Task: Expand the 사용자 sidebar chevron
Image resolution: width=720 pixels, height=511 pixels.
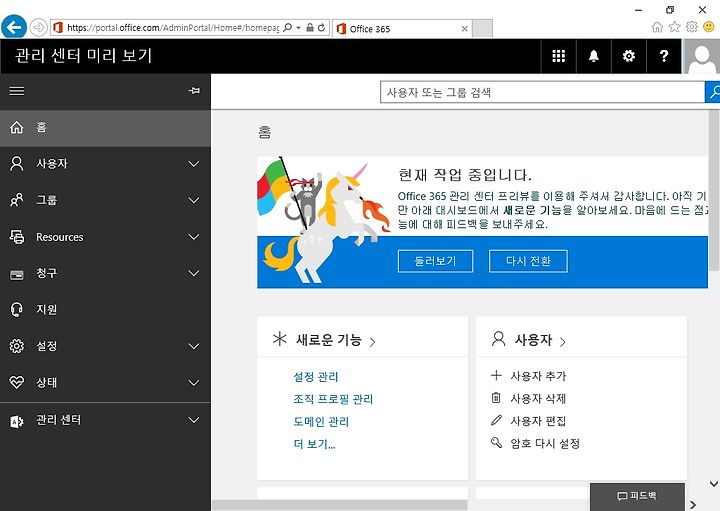Action: click(194, 164)
